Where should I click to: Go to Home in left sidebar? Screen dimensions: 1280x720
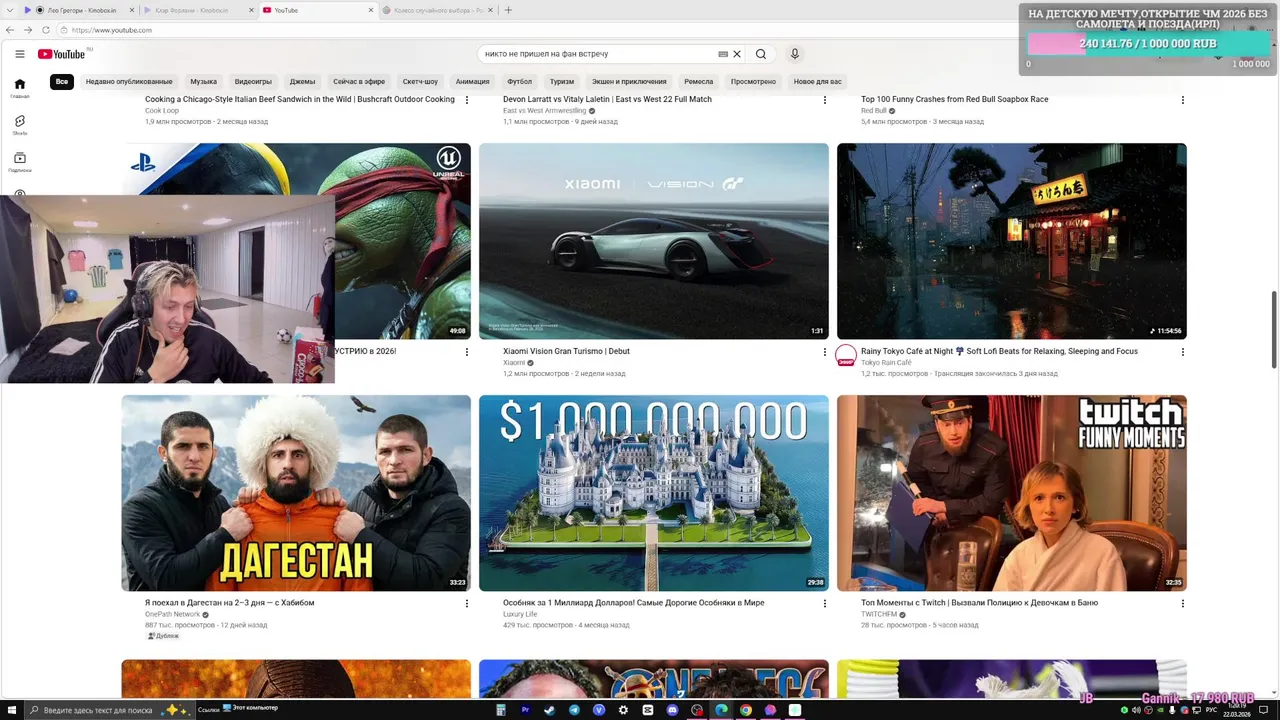19,88
